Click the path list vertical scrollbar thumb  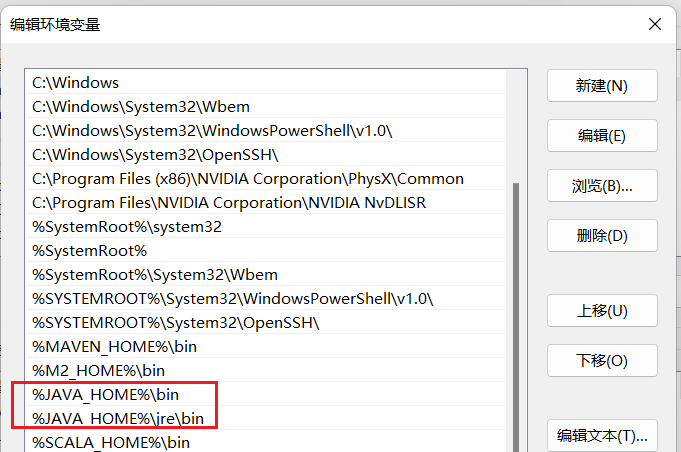pyautogui.click(x=516, y=317)
